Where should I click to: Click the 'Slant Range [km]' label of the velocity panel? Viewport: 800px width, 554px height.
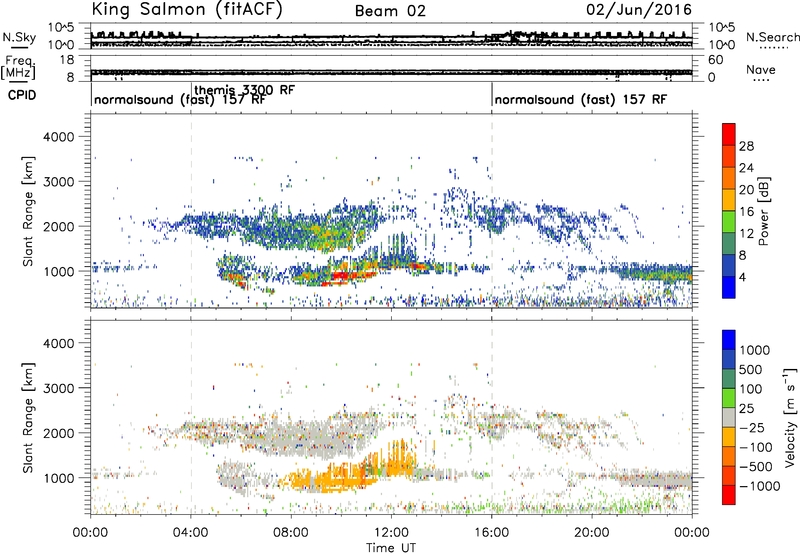(x=28, y=417)
